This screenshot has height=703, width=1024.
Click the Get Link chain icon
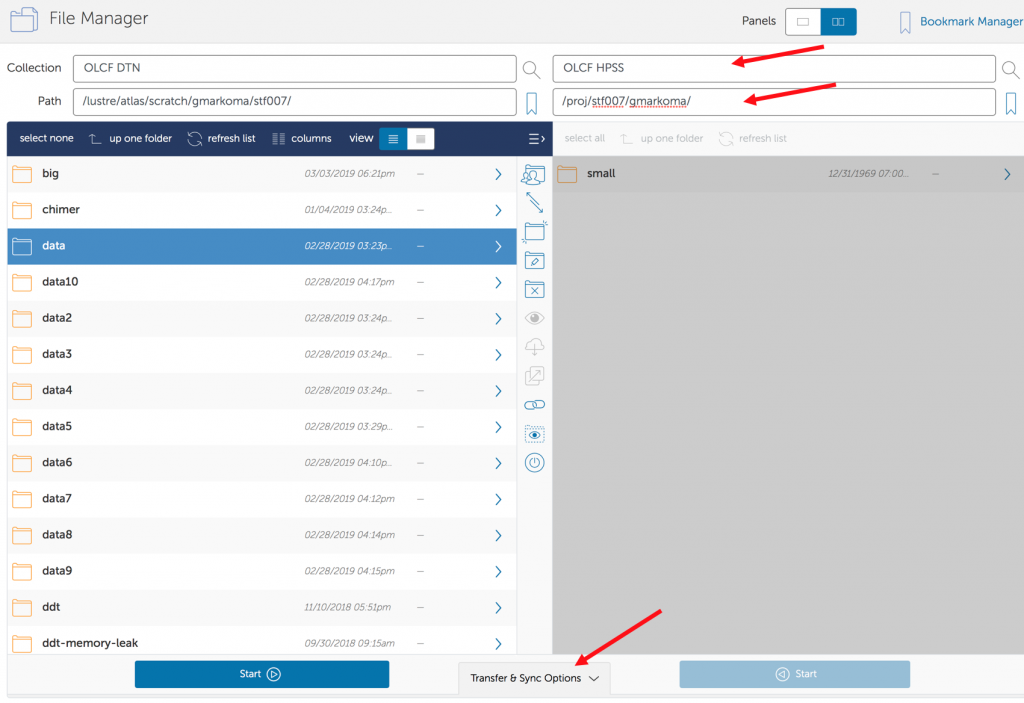point(534,405)
